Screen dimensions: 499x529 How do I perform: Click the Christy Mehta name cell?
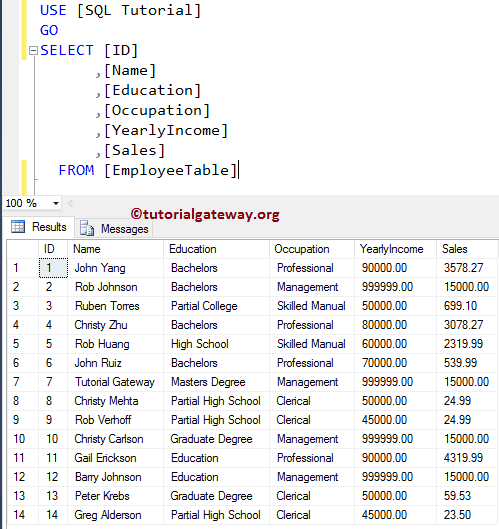[x=115, y=401]
